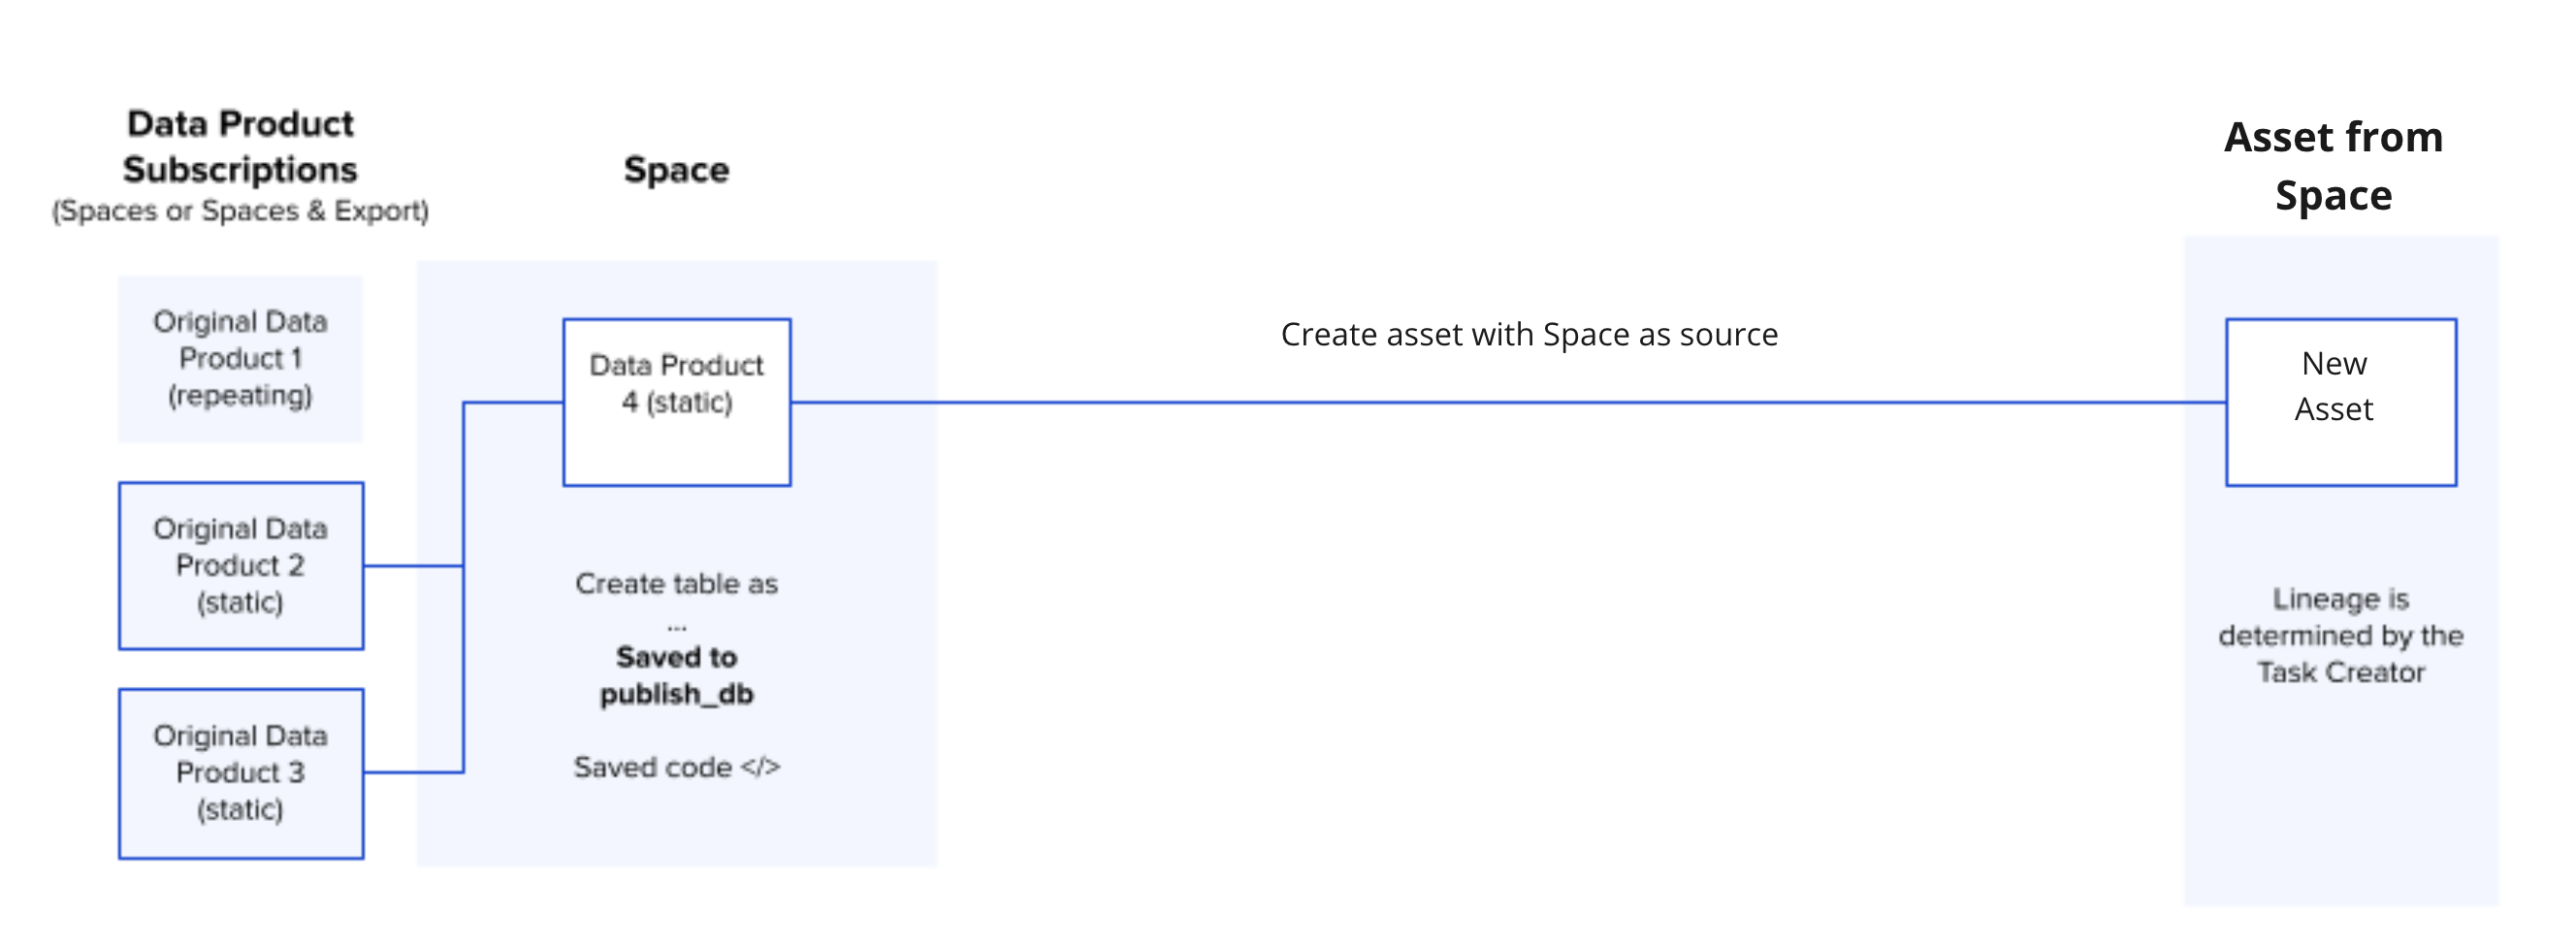Select the Original Data Product 2 (static) box
This screenshot has width=2576, height=945.
240,566
